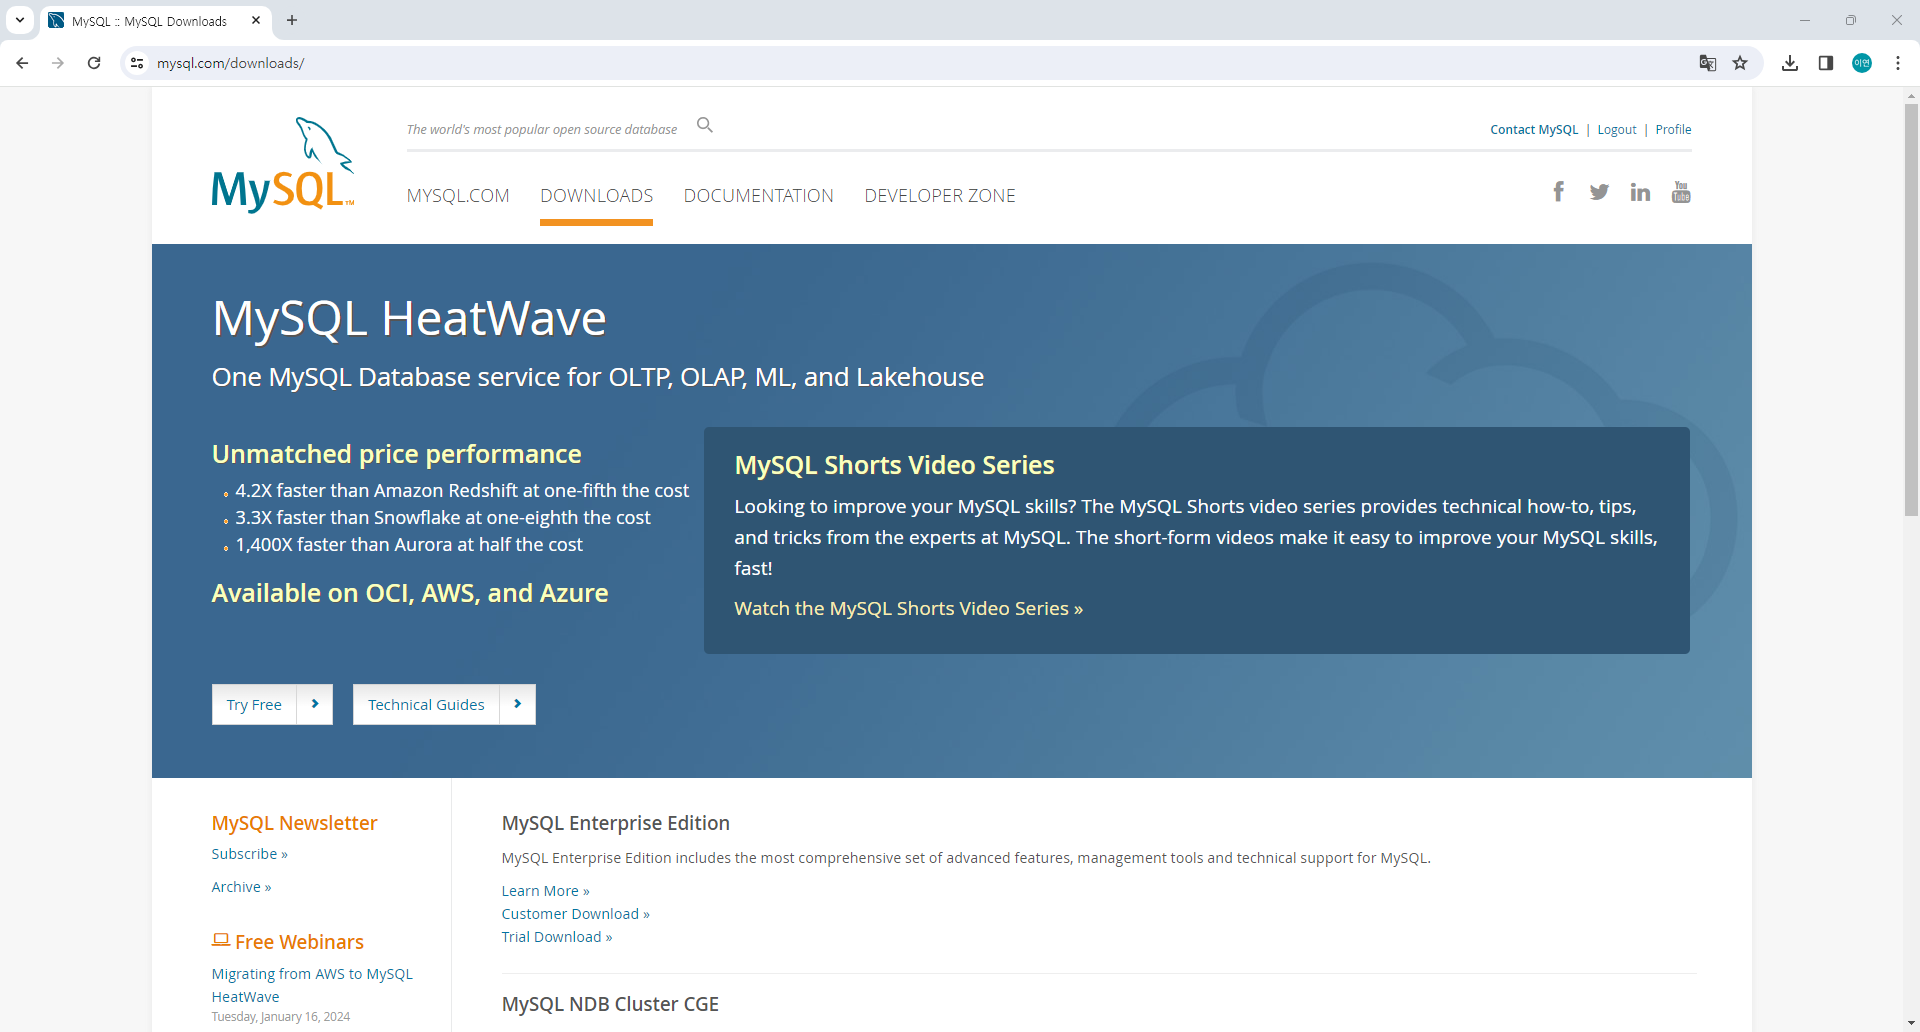Screen dimensions: 1920x1032
Task: Click the vertical scrollbar thumb
Action: (1911, 310)
